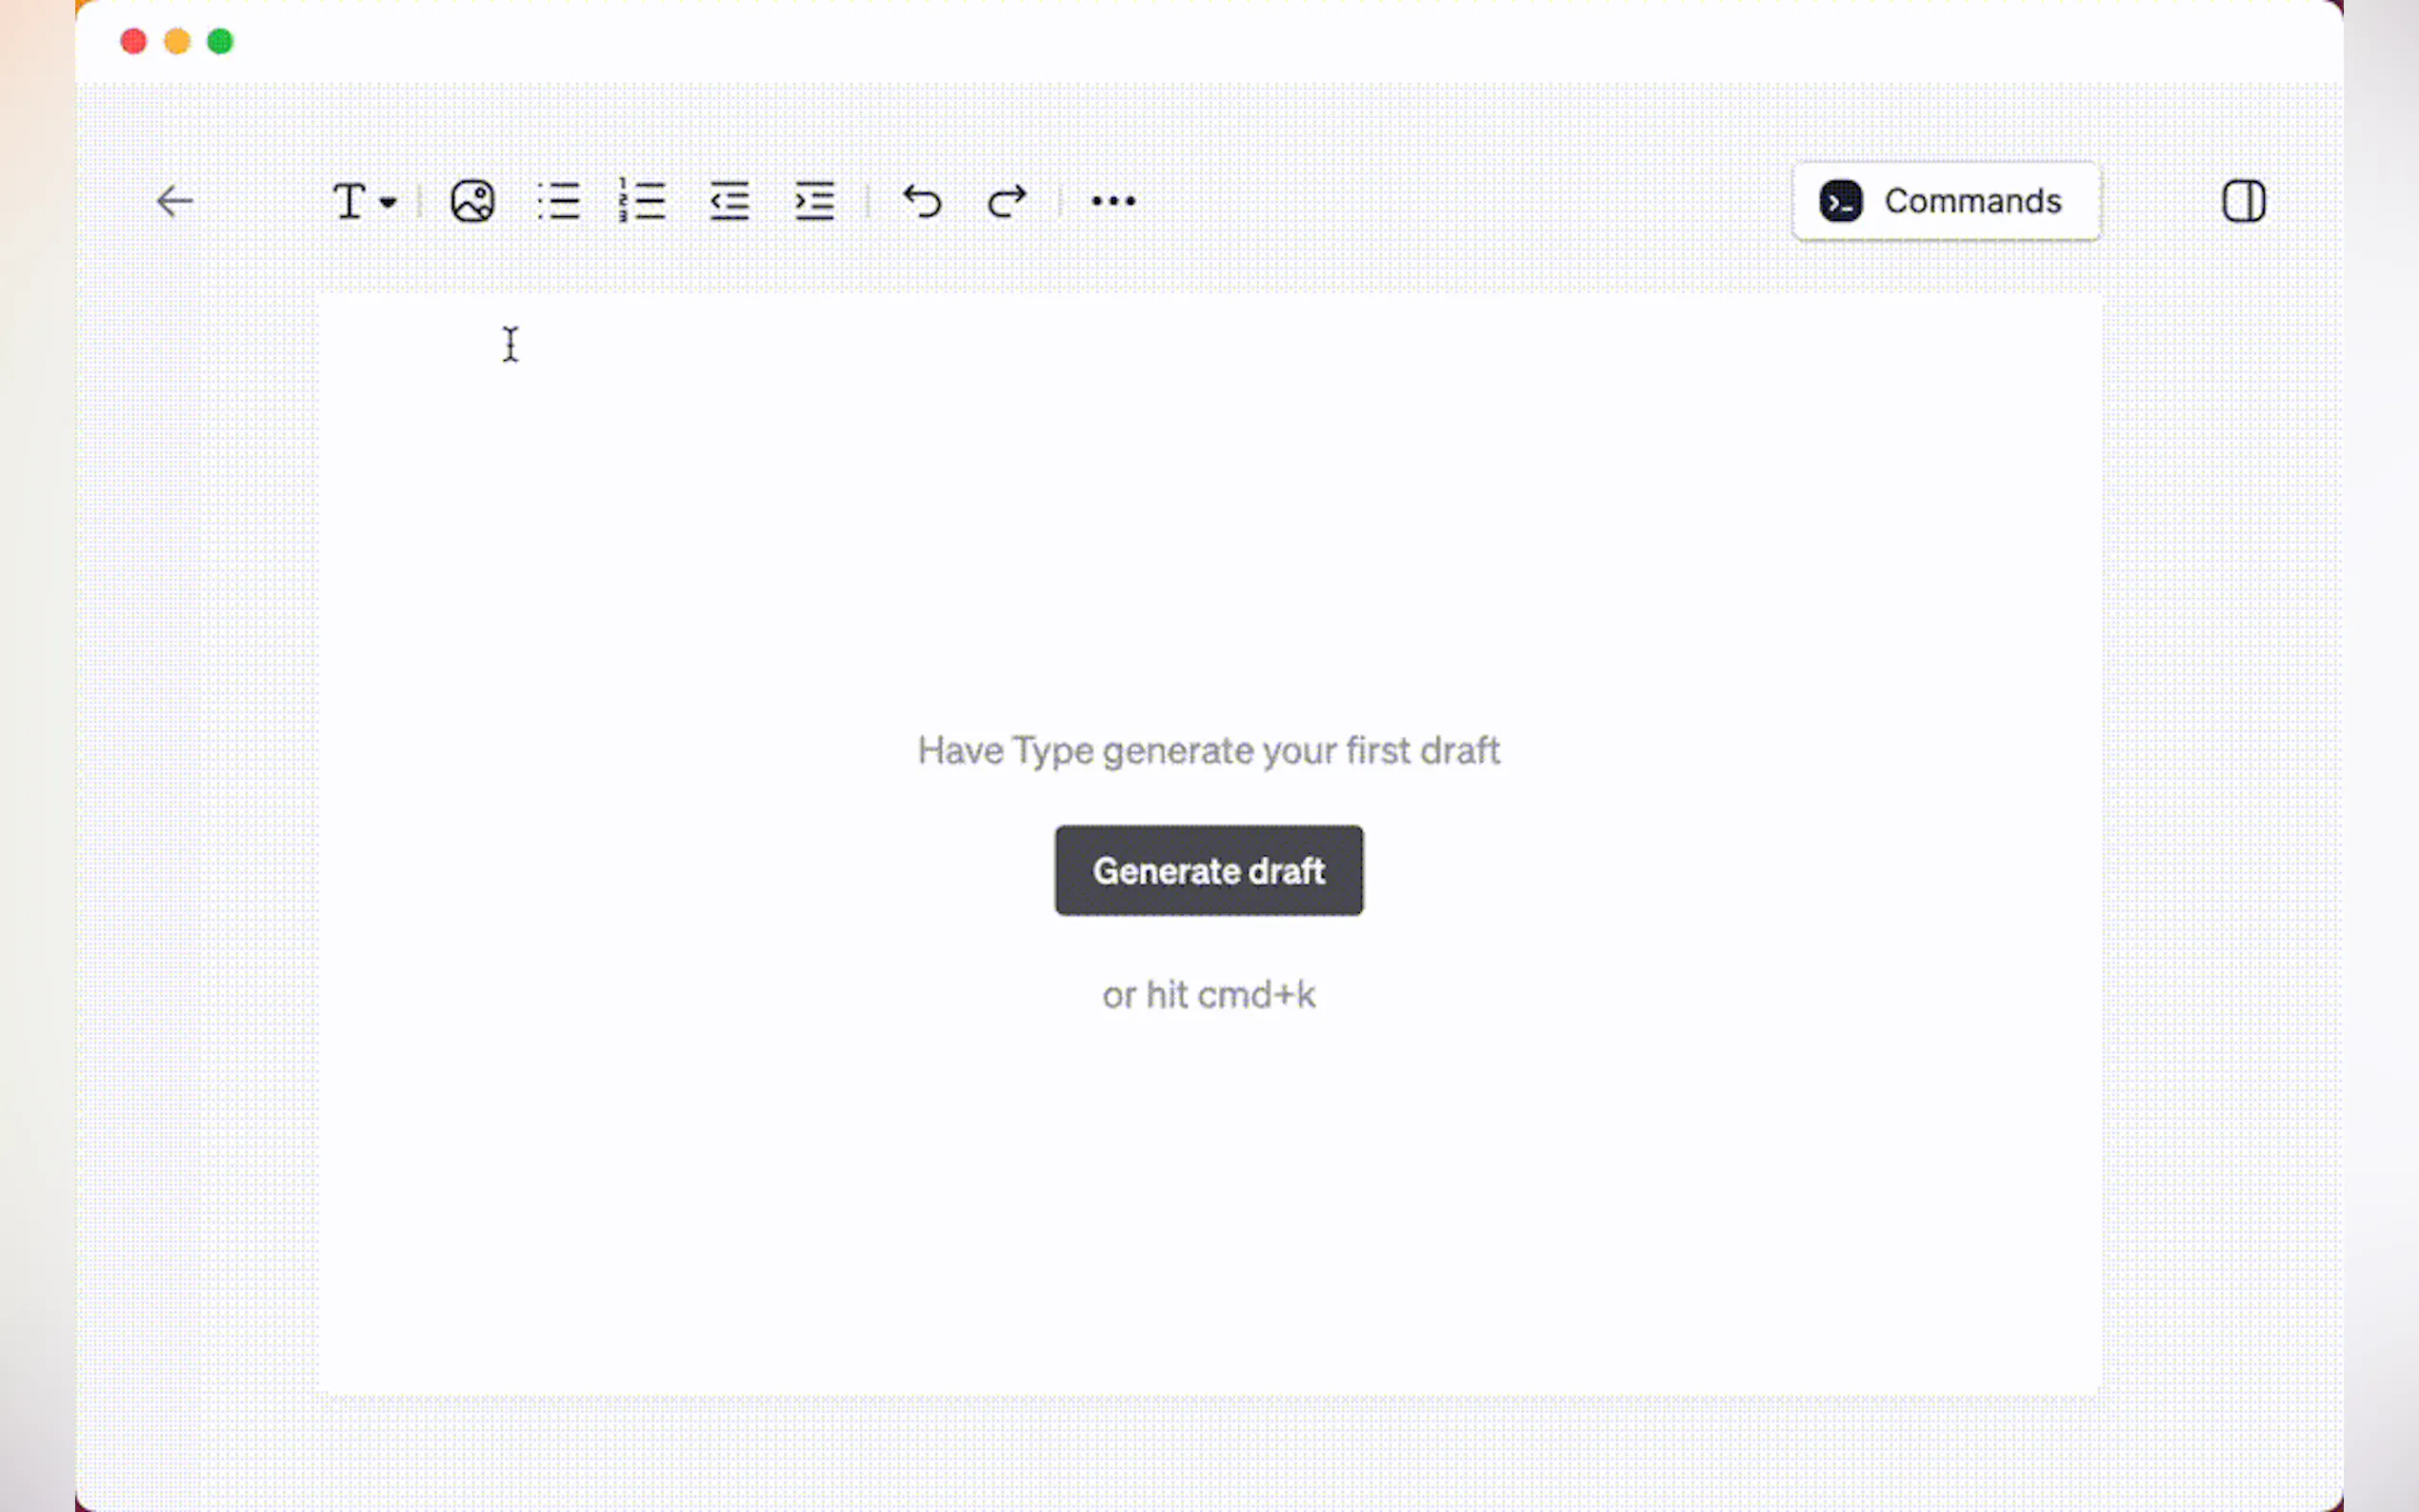Screen dimensions: 2419x1512
Task: Click the 'Have Type generate your first draft' text
Action: [1208, 750]
